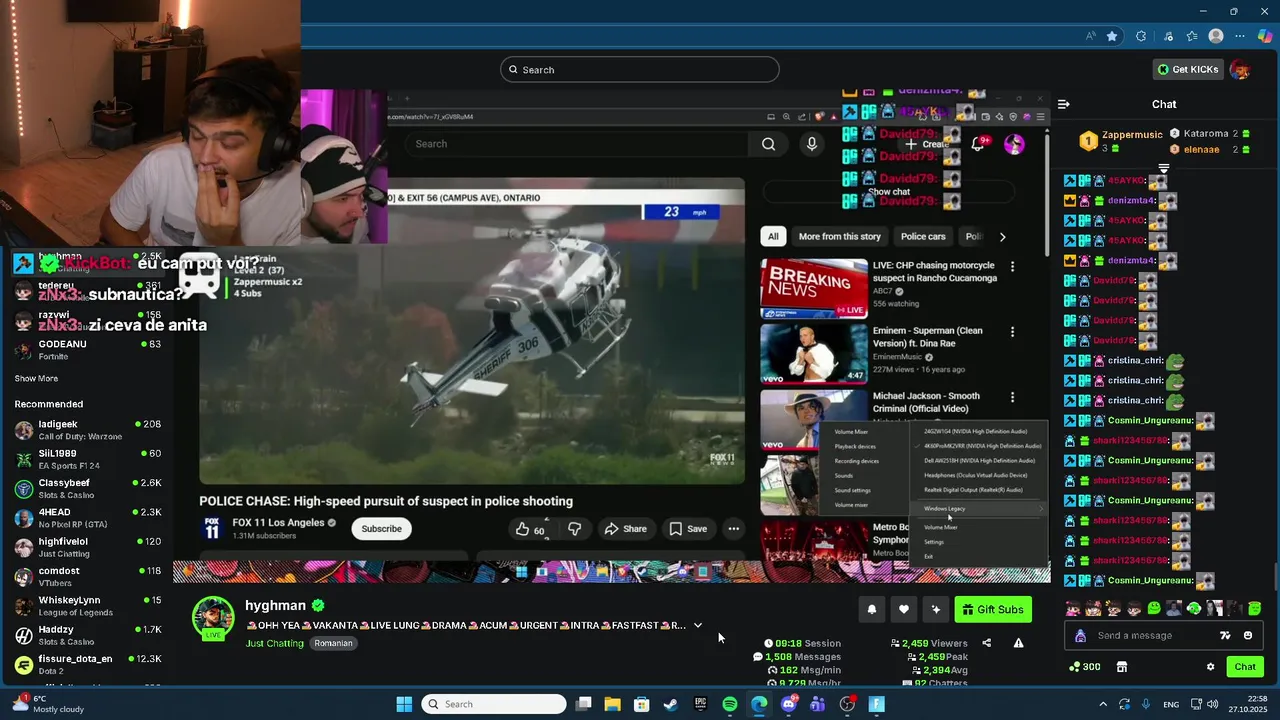Image resolution: width=1280 pixels, height=720 pixels.
Task: Open Task View on taskbar
Action: pyautogui.click(x=584, y=704)
